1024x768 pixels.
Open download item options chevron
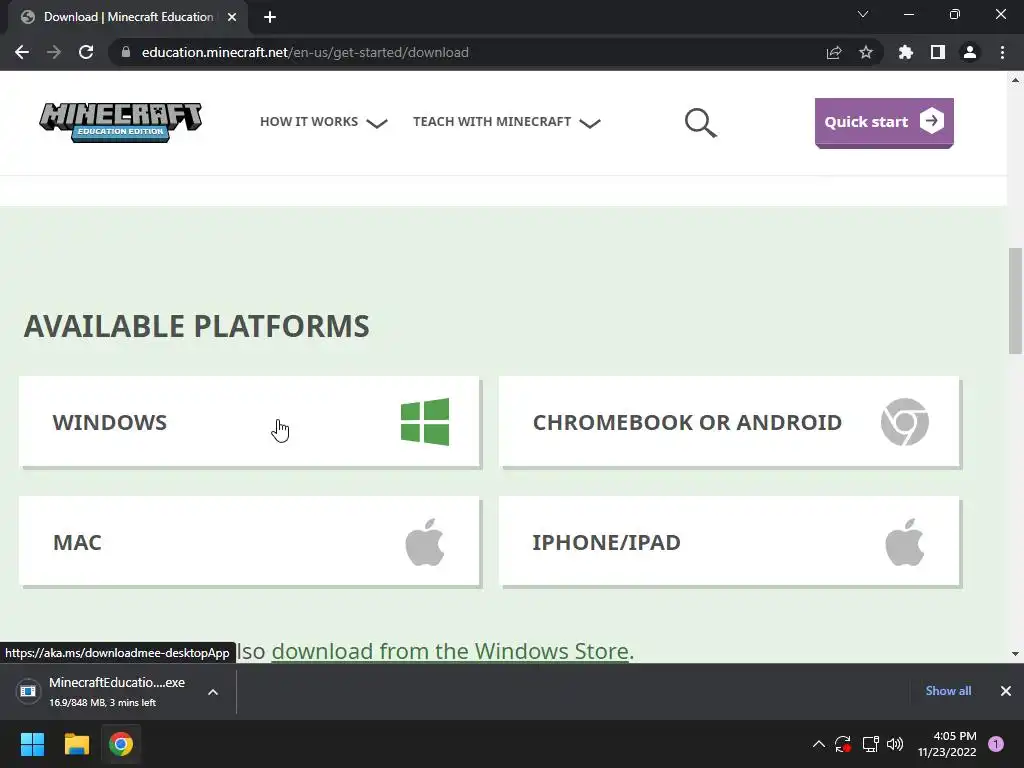click(x=213, y=692)
